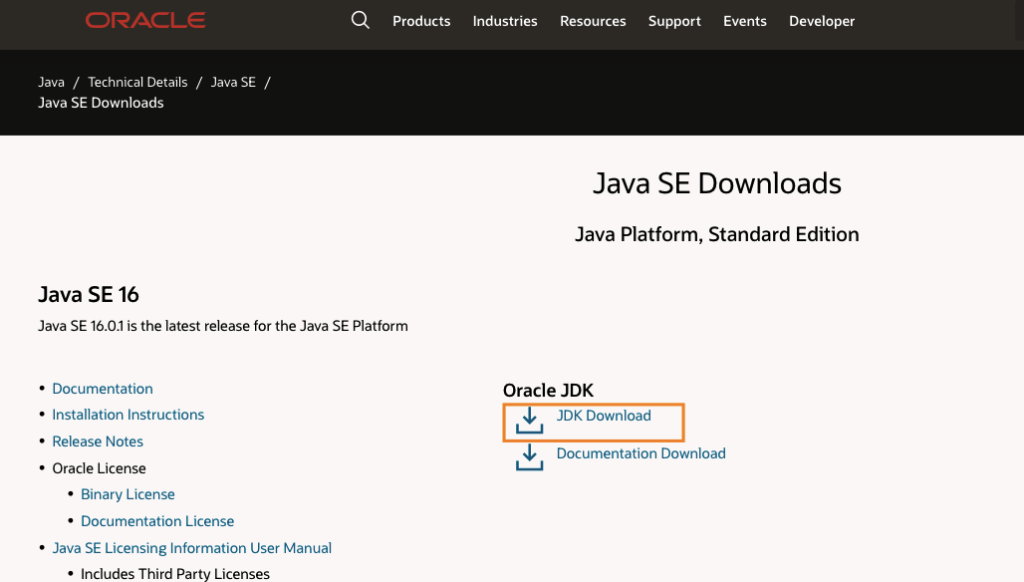Open the search magnifier icon
Screen dimensions: 1024x582
(x=360, y=20)
